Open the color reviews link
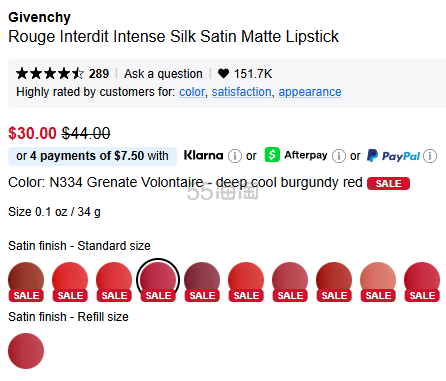 click(x=192, y=92)
